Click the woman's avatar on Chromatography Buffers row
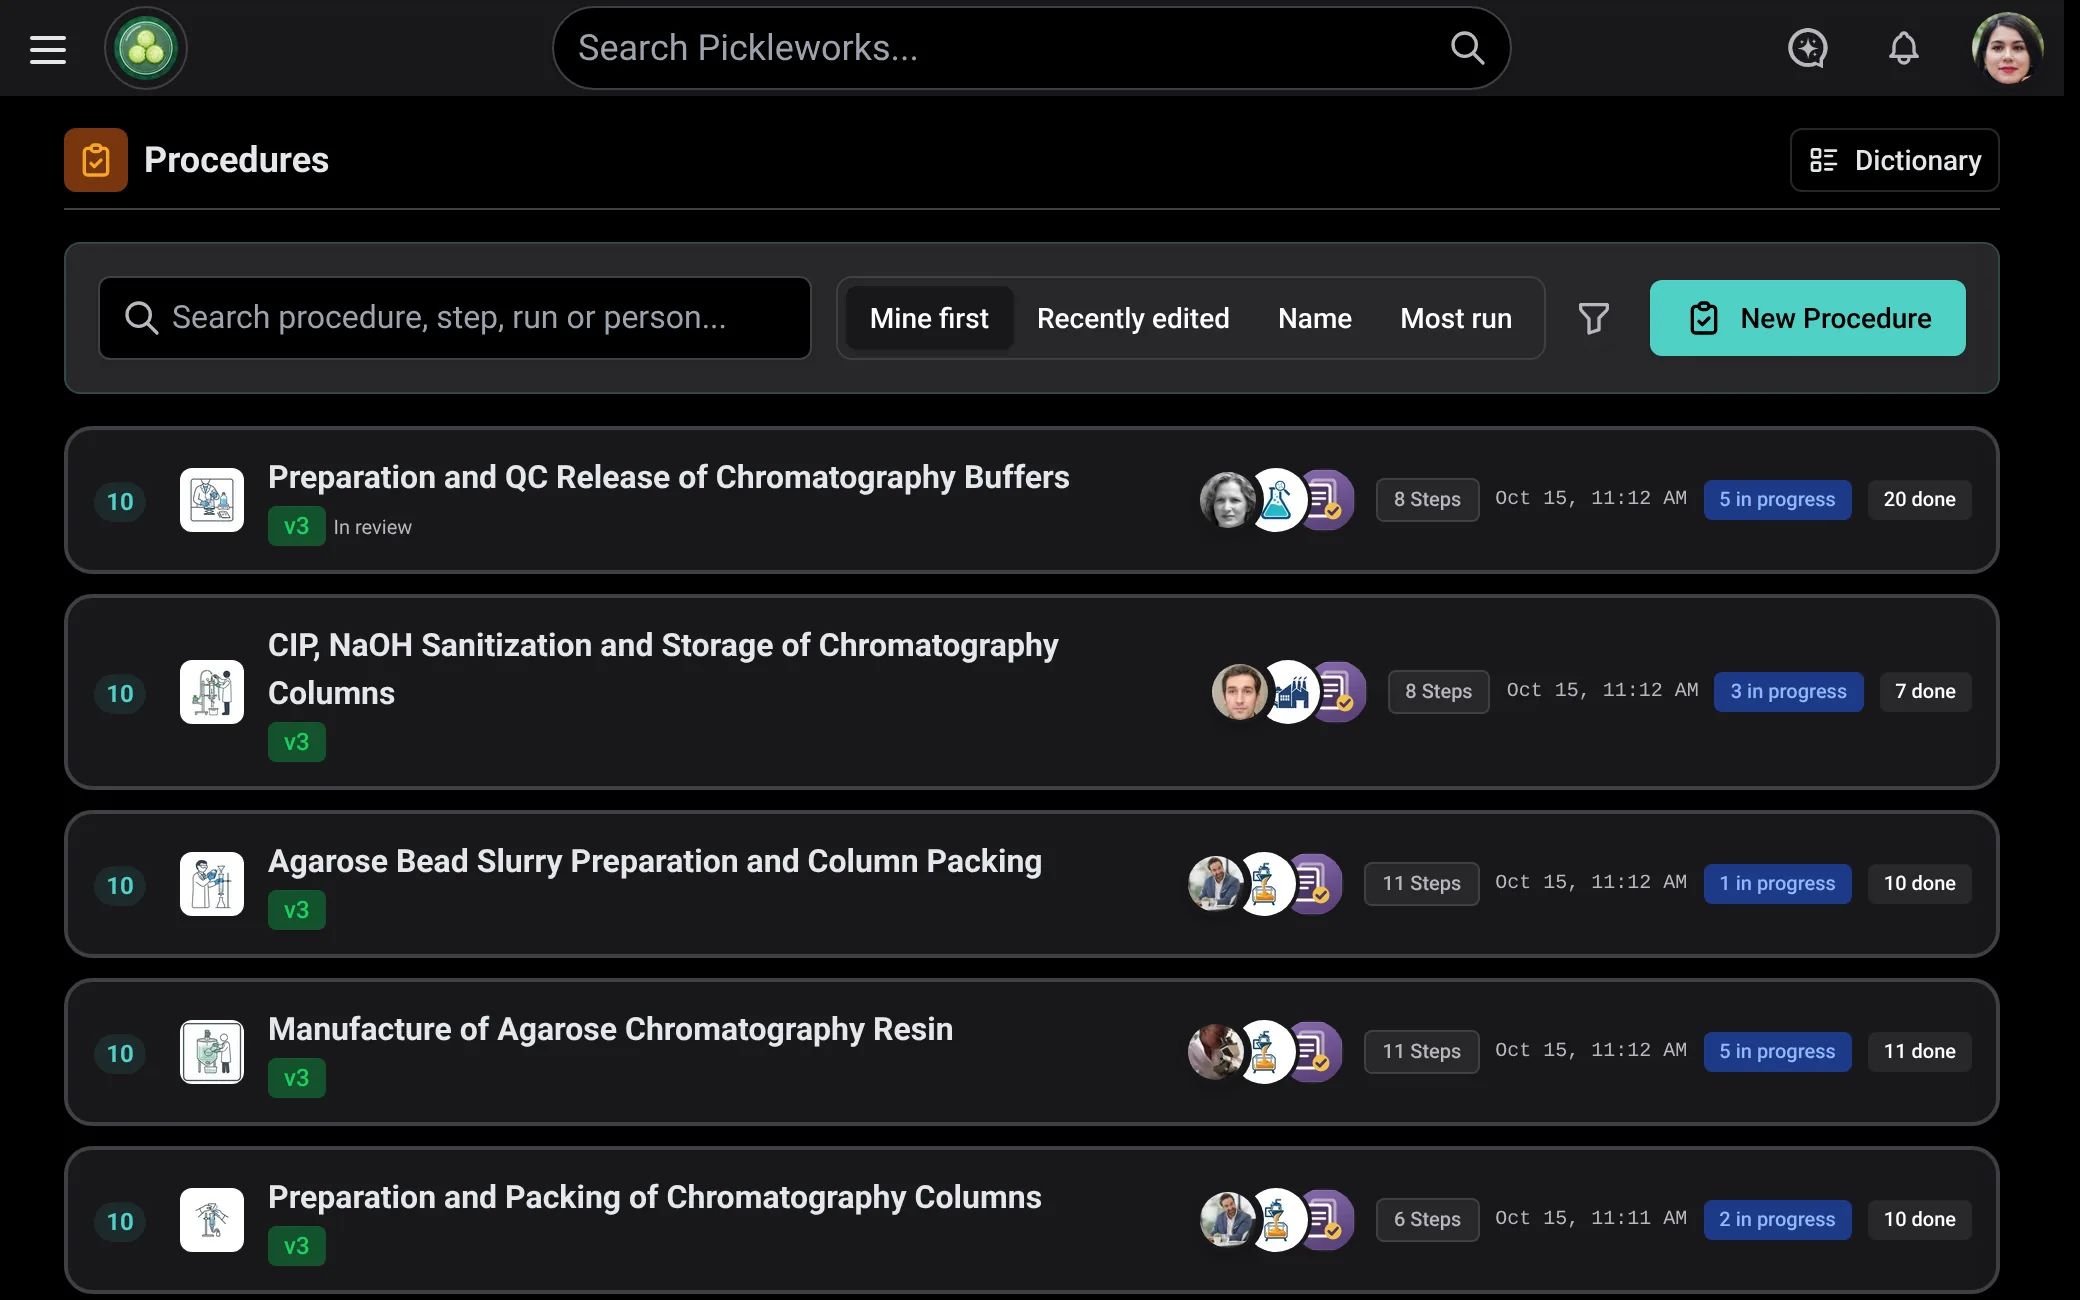The image size is (2080, 1300). 1228,500
